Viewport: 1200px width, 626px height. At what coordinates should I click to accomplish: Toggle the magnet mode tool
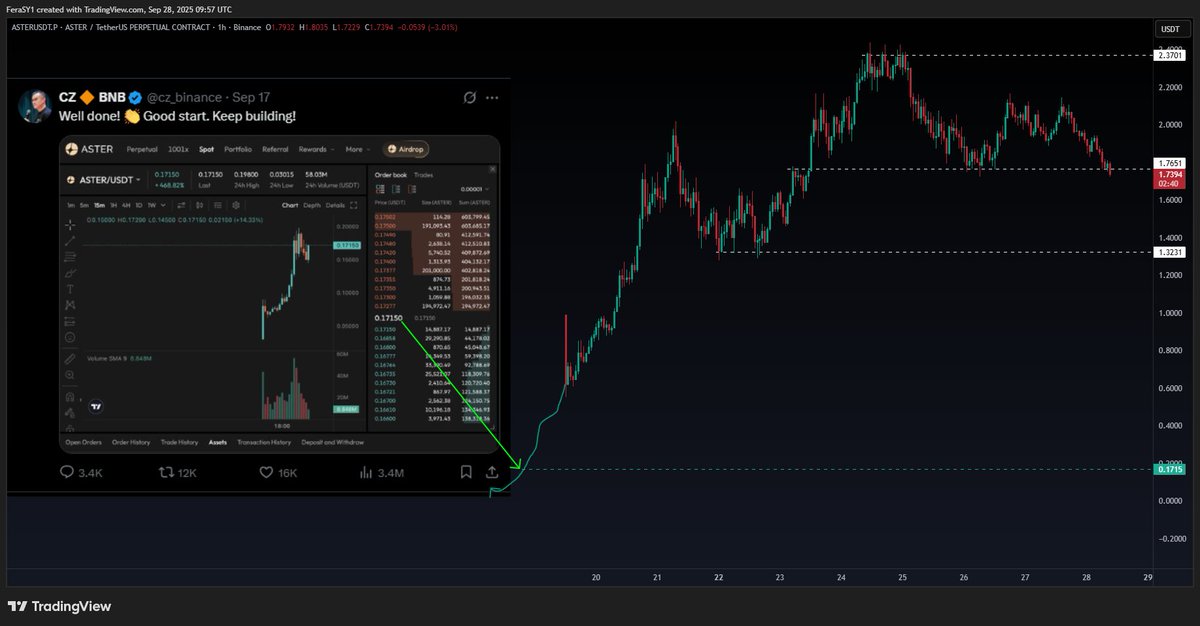tap(70, 397)
